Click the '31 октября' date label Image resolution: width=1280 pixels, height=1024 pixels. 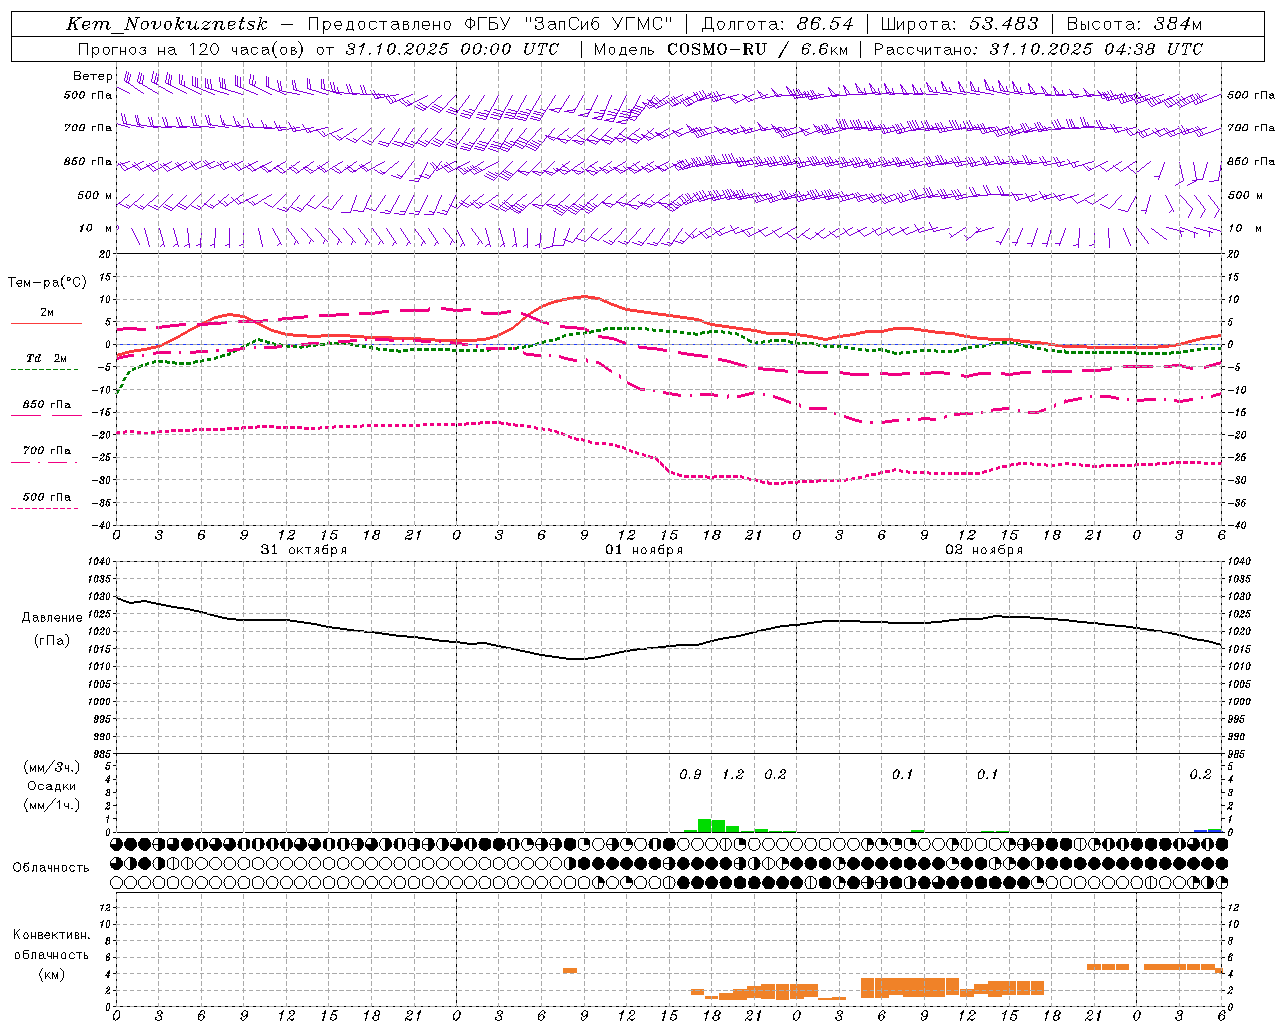point(304,550)
